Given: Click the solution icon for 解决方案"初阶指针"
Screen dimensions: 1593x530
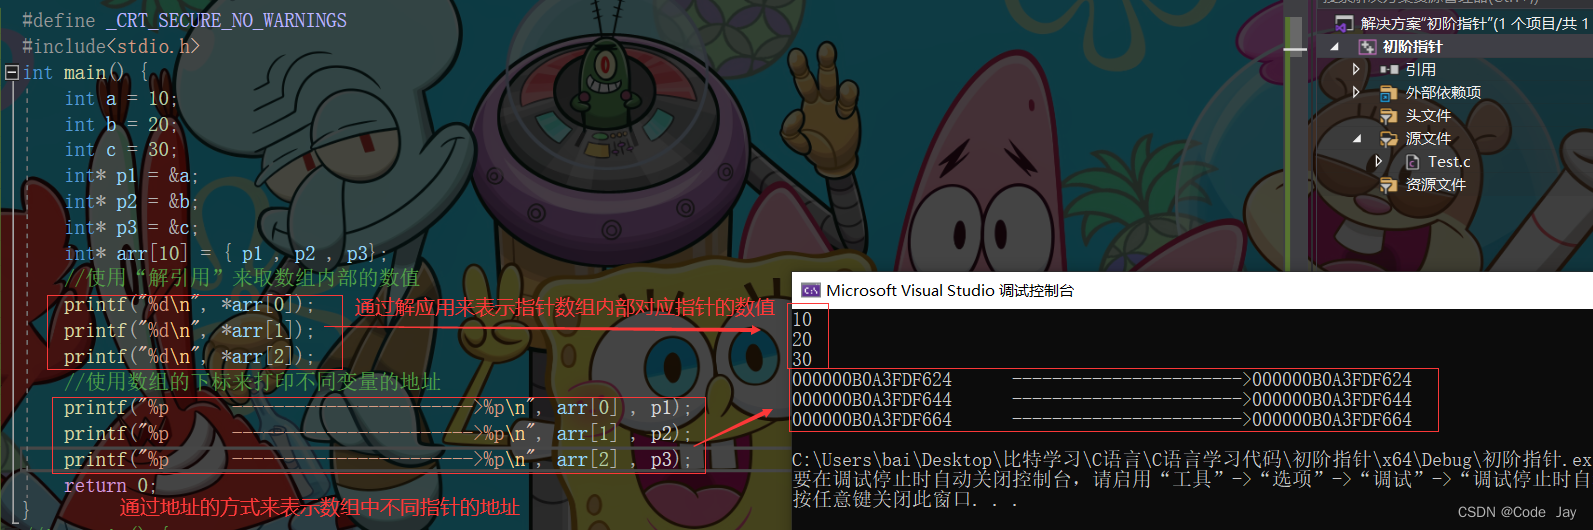Looking at the screenshot, I should click(x=1344, y=23).
